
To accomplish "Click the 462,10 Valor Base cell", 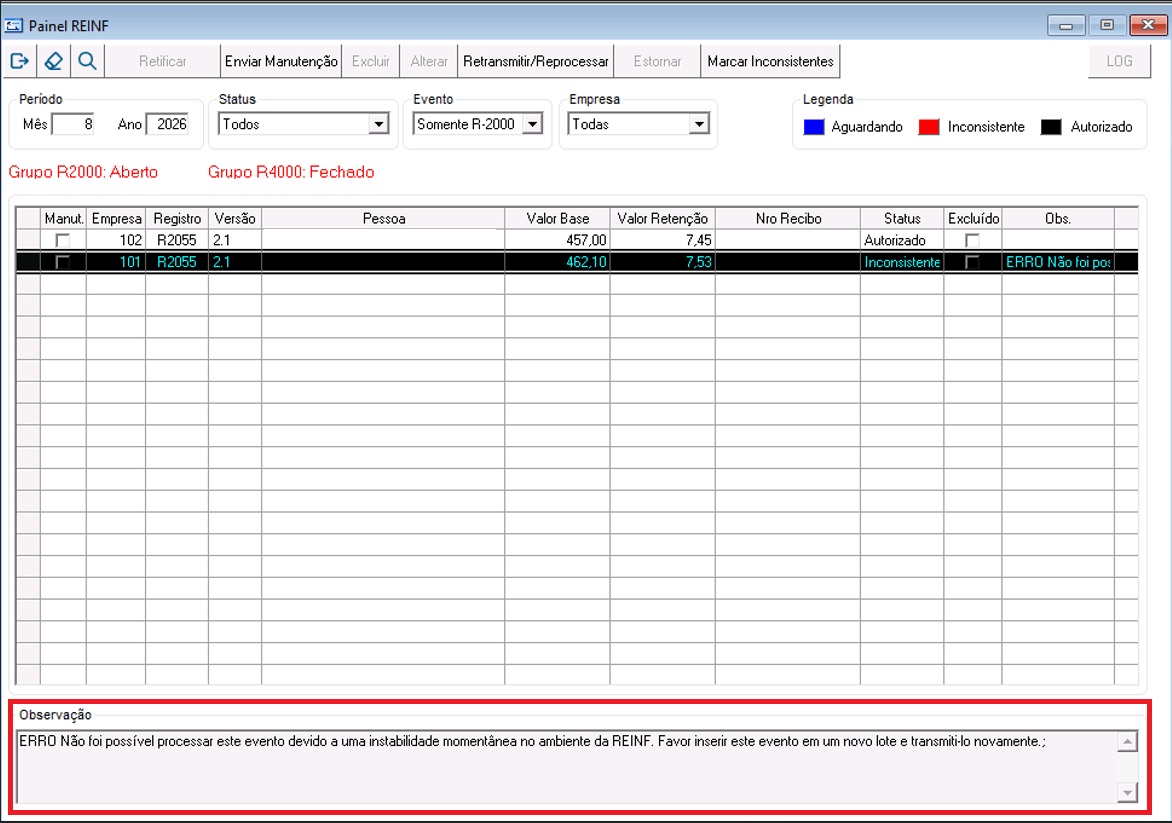I will 558,262.
